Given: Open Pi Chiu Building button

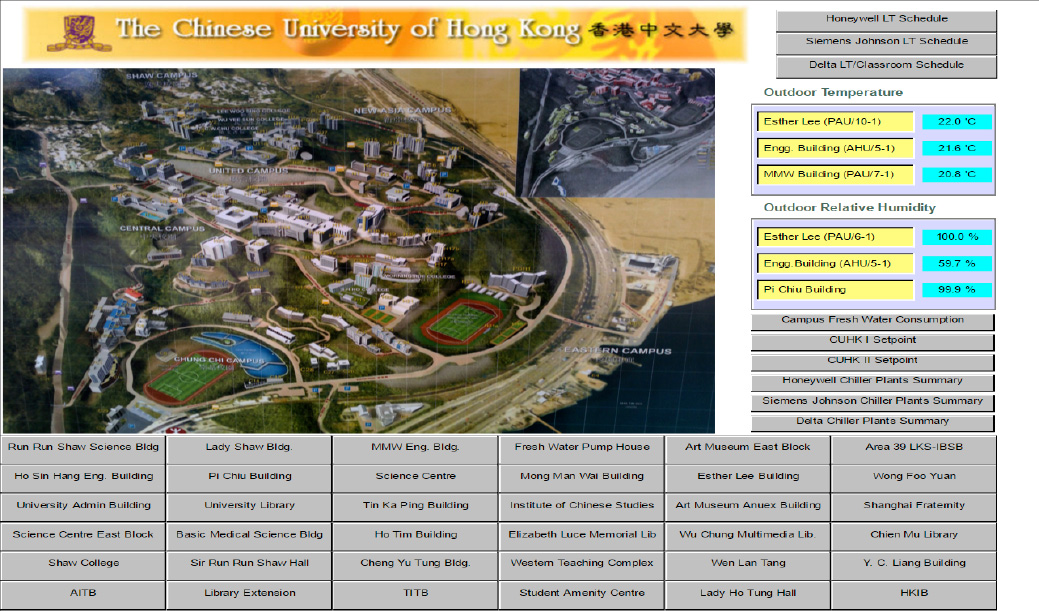Looking at the screenshot, I should (x=249, y=478).
